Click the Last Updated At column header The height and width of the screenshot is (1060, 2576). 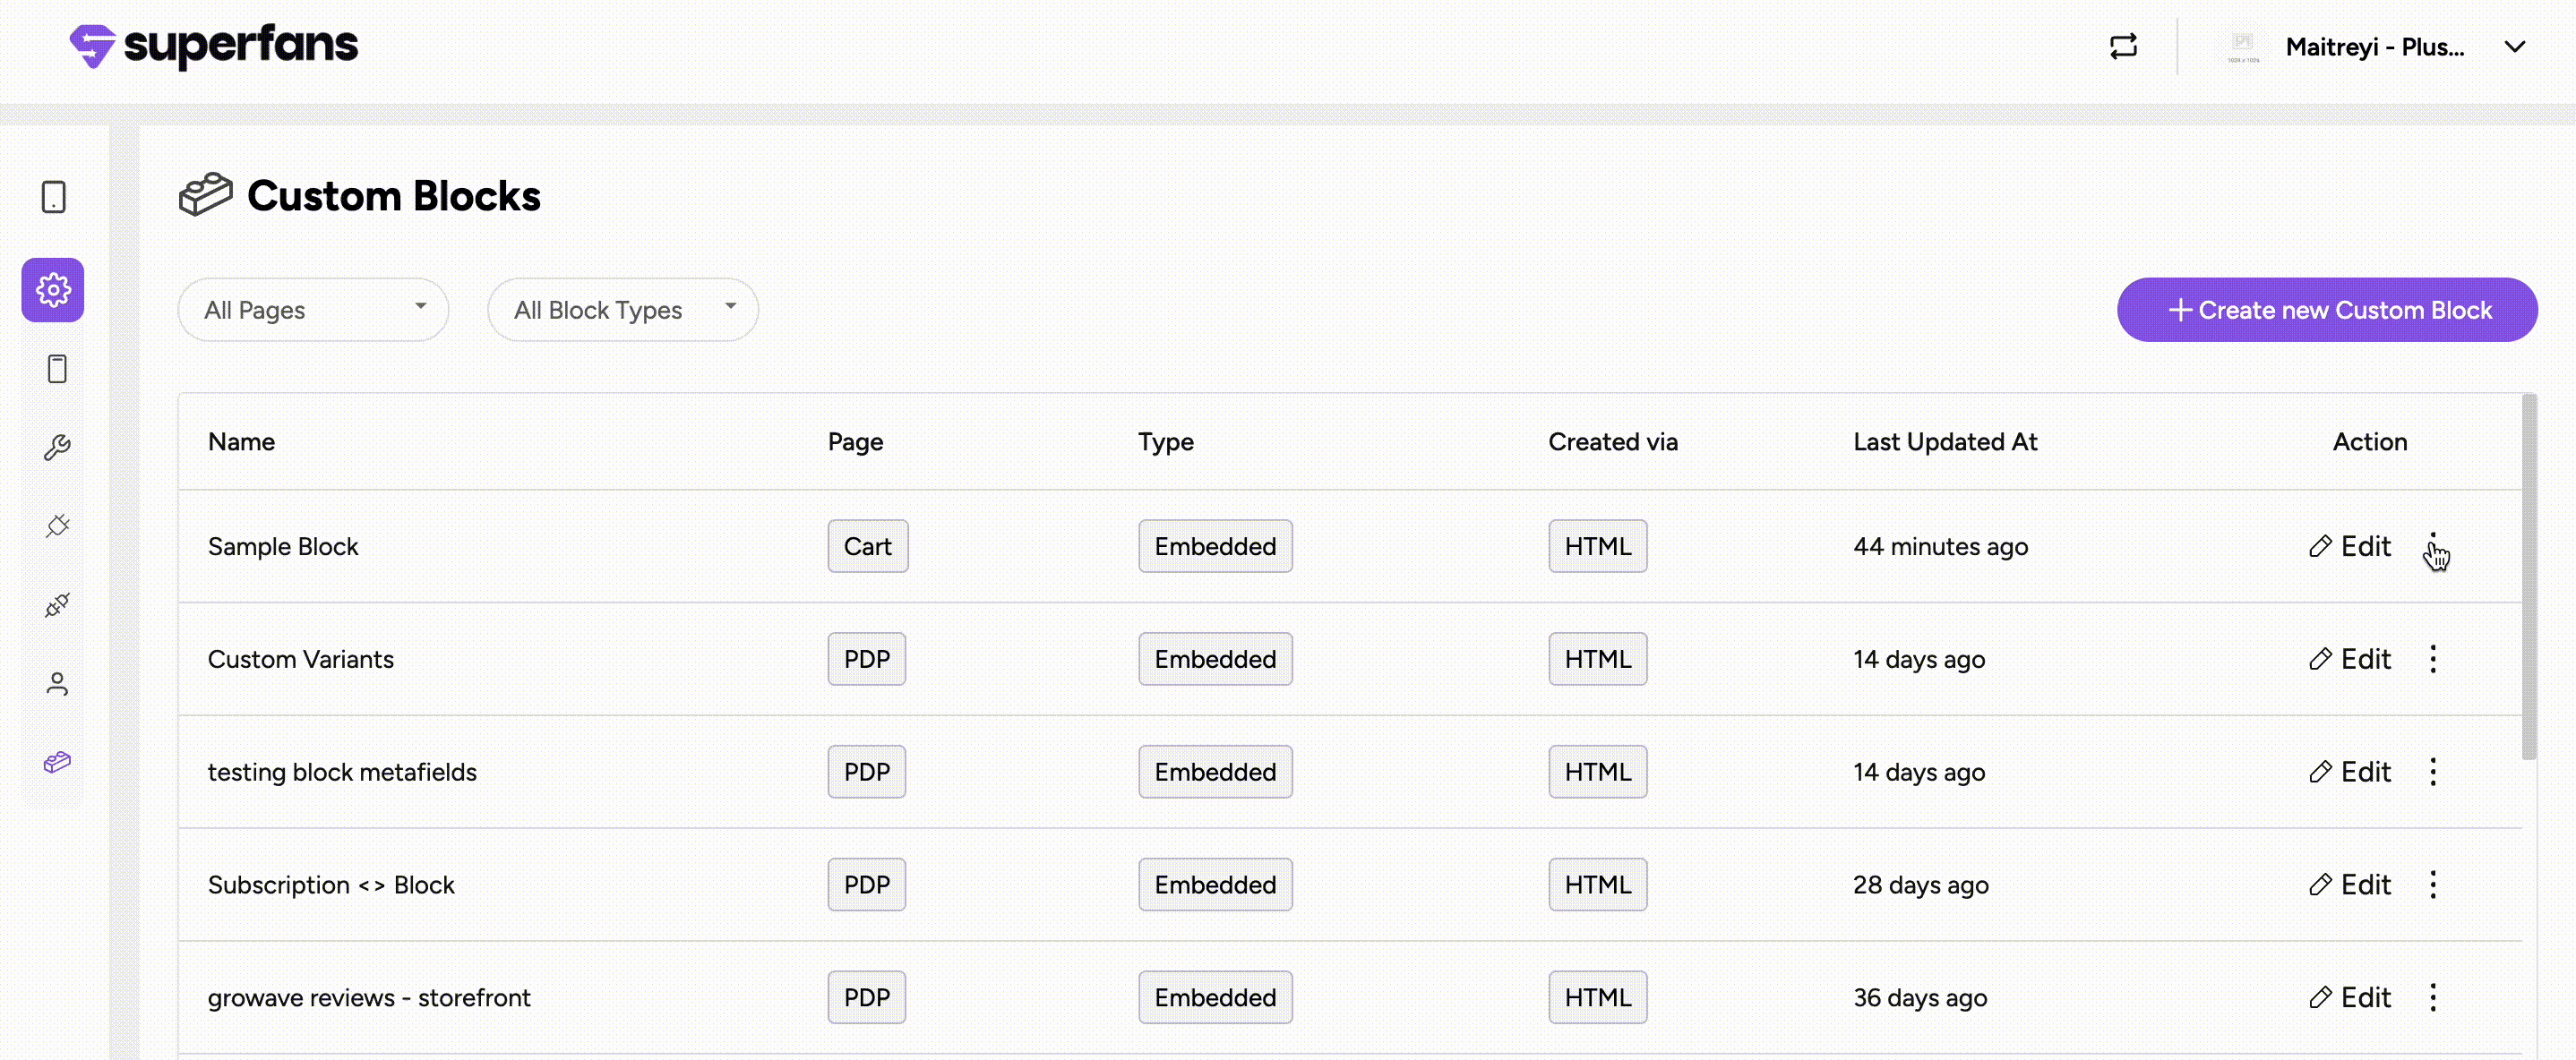point(1944,442)
